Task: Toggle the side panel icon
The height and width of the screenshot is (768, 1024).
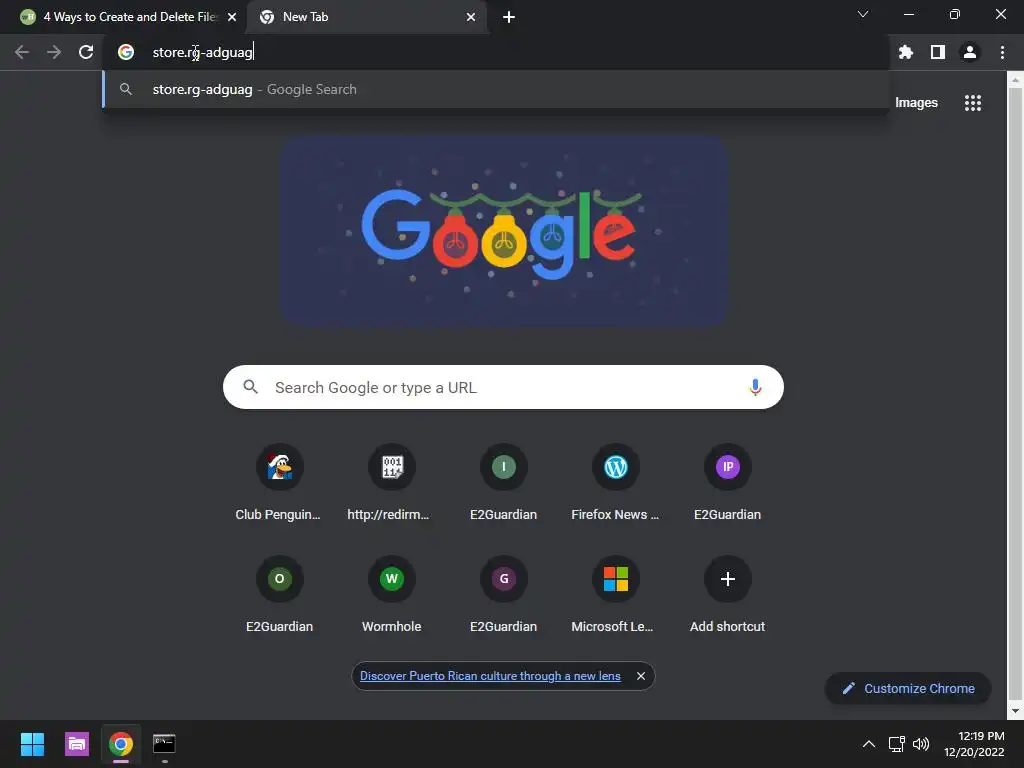Action: pos(938,52)
